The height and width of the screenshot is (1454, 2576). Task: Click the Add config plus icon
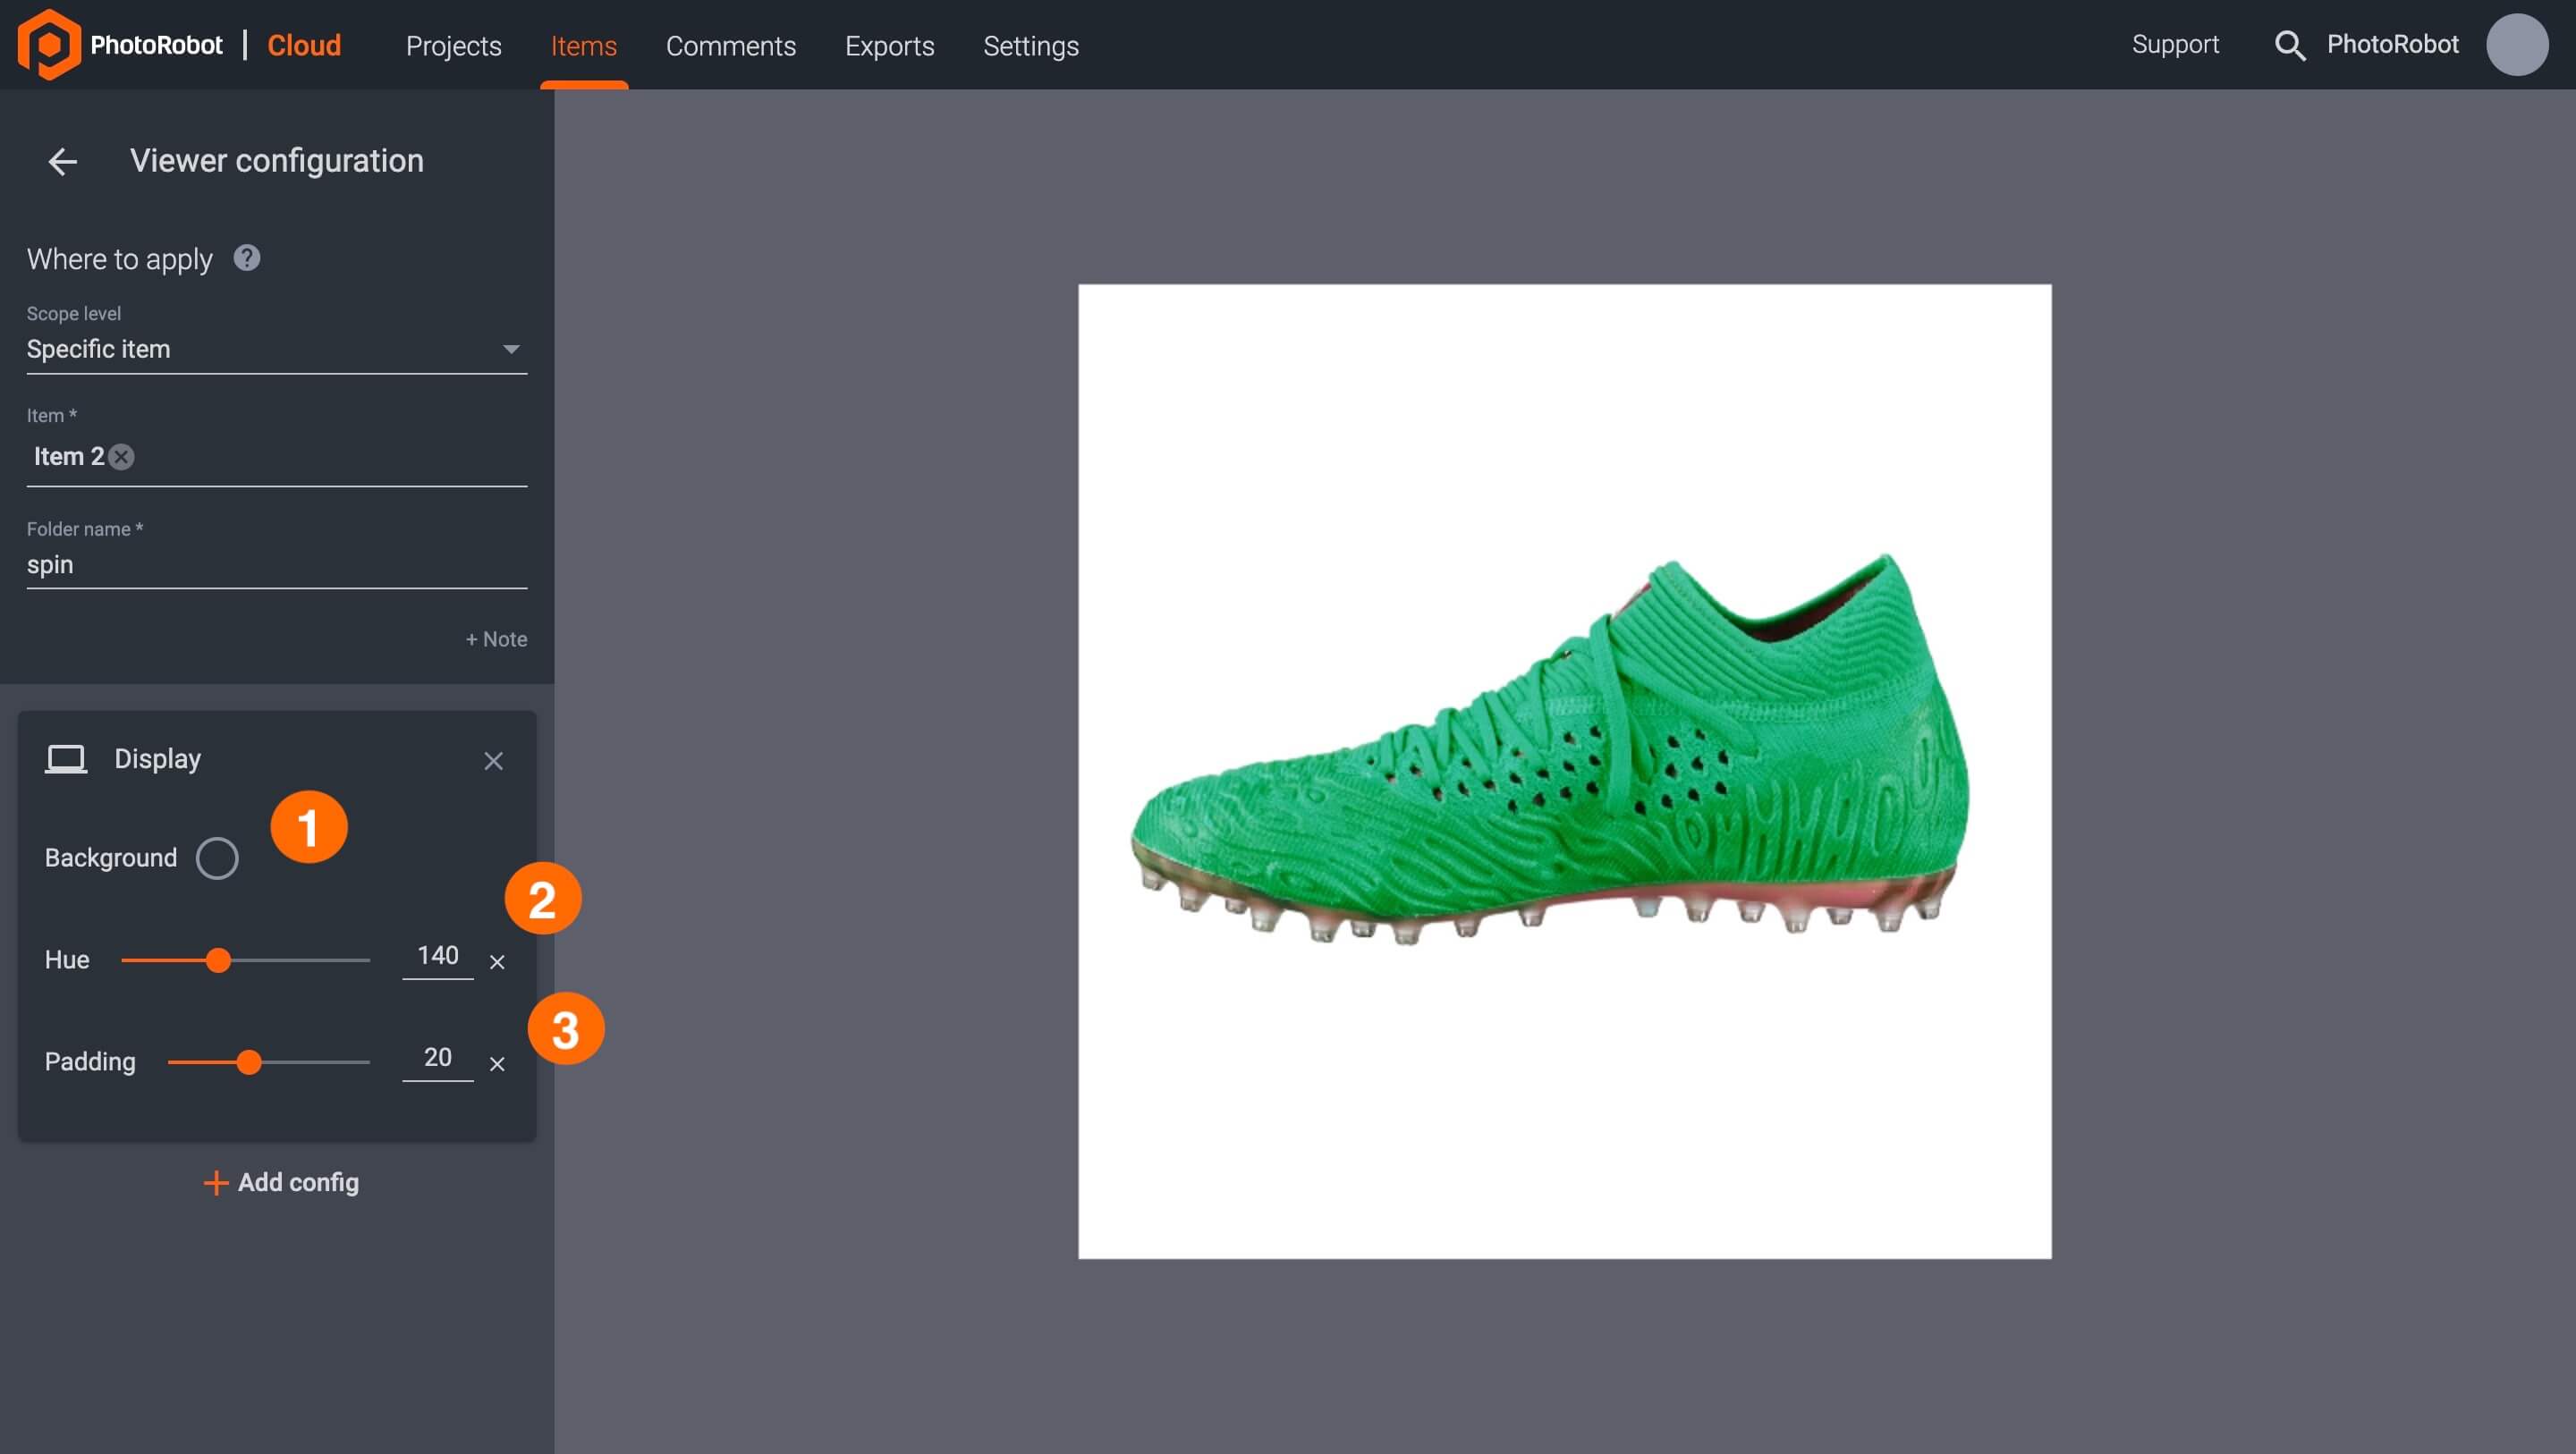coord(210,1181)
